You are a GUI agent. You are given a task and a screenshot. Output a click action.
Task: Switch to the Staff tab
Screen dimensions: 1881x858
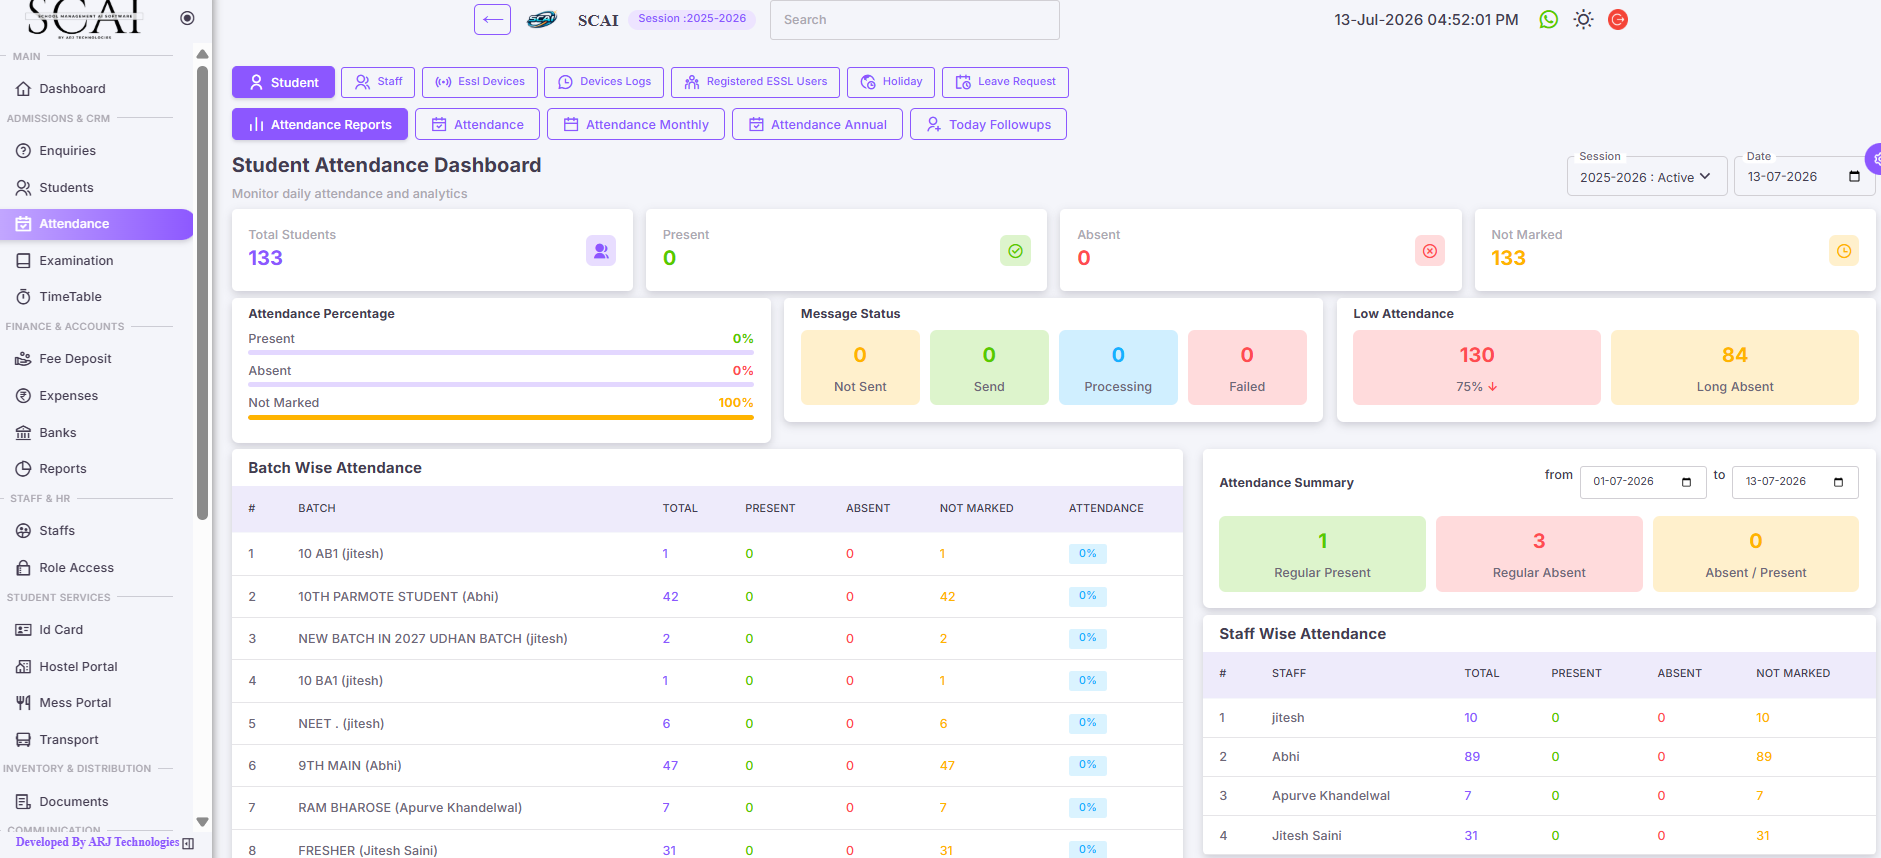[x=378, y=82]
